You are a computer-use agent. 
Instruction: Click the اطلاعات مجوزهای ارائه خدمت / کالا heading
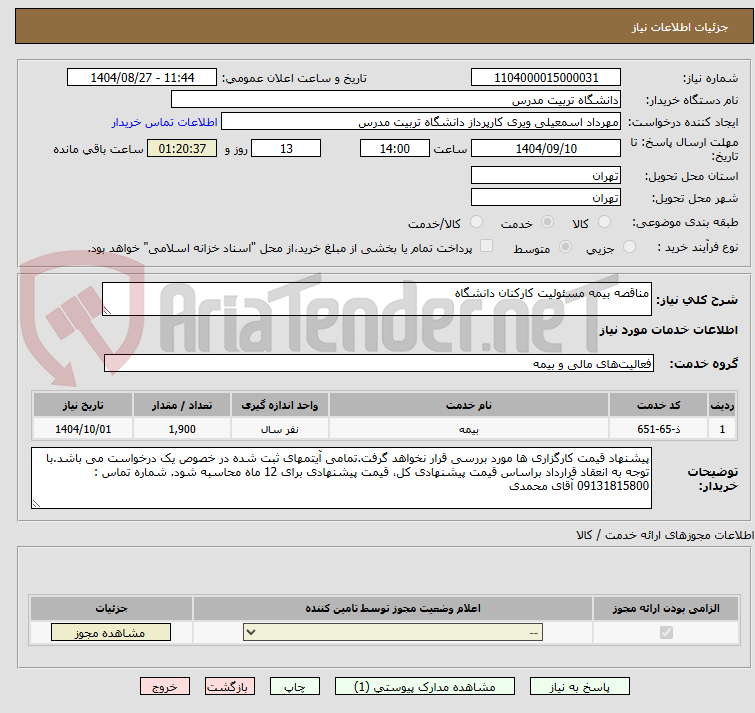[x=664, y=535]
